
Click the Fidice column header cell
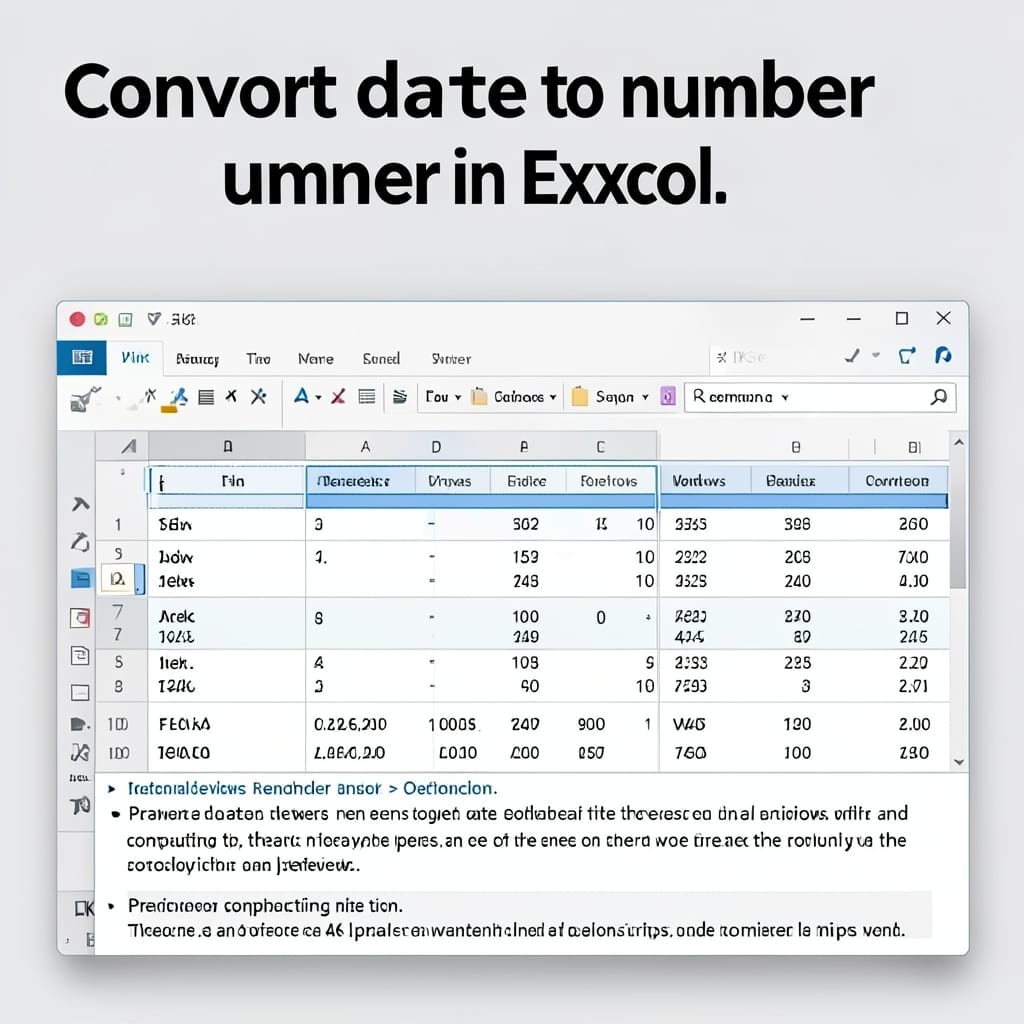pyautogui.click(x=527, y=481)
